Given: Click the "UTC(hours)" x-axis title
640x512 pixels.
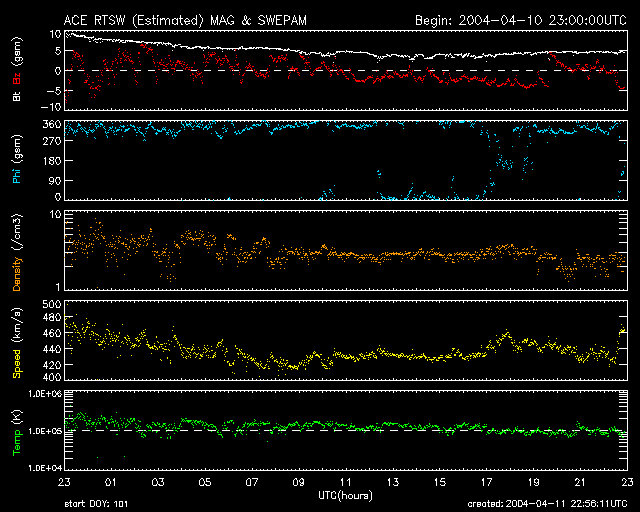Looking at the screenshot, I should click(345, 496).
